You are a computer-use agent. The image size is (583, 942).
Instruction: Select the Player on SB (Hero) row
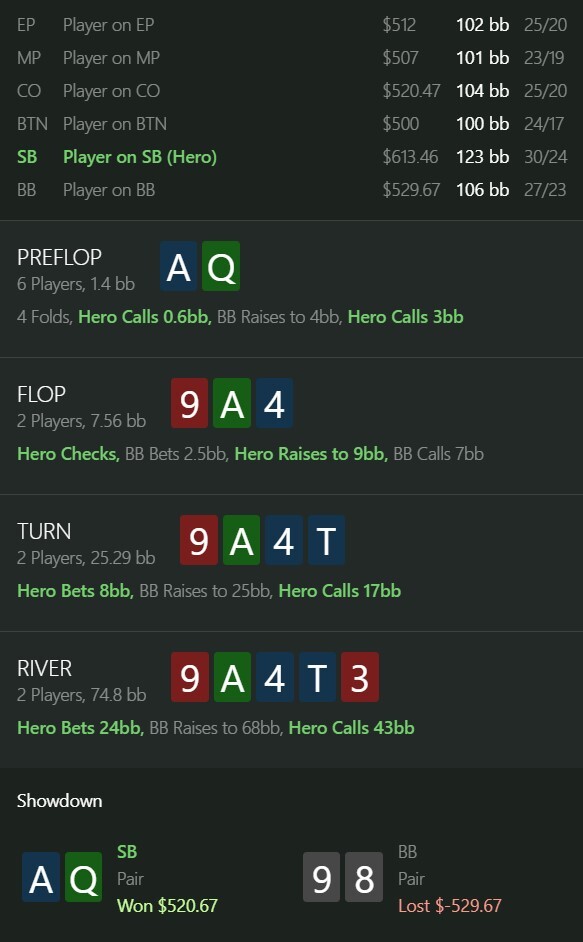pyautogui.click(x=292, y=157)
